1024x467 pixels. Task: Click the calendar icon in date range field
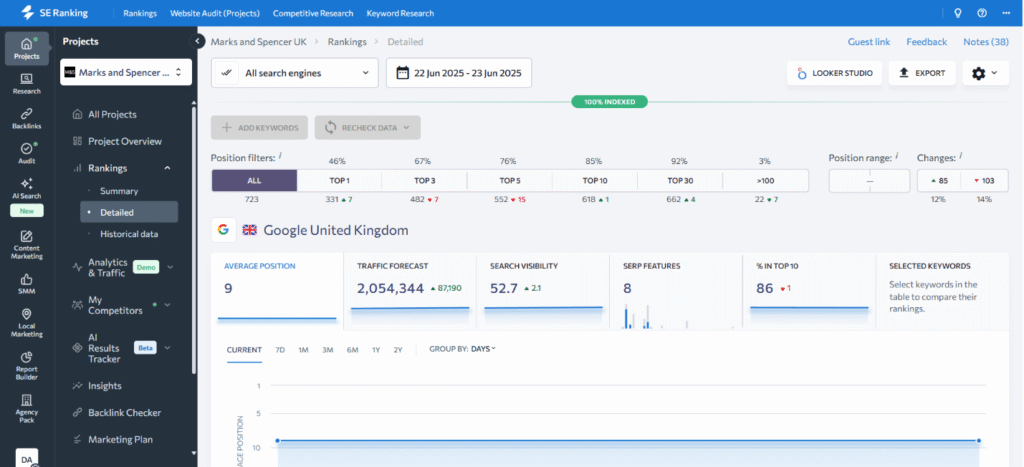pos(403,72)
